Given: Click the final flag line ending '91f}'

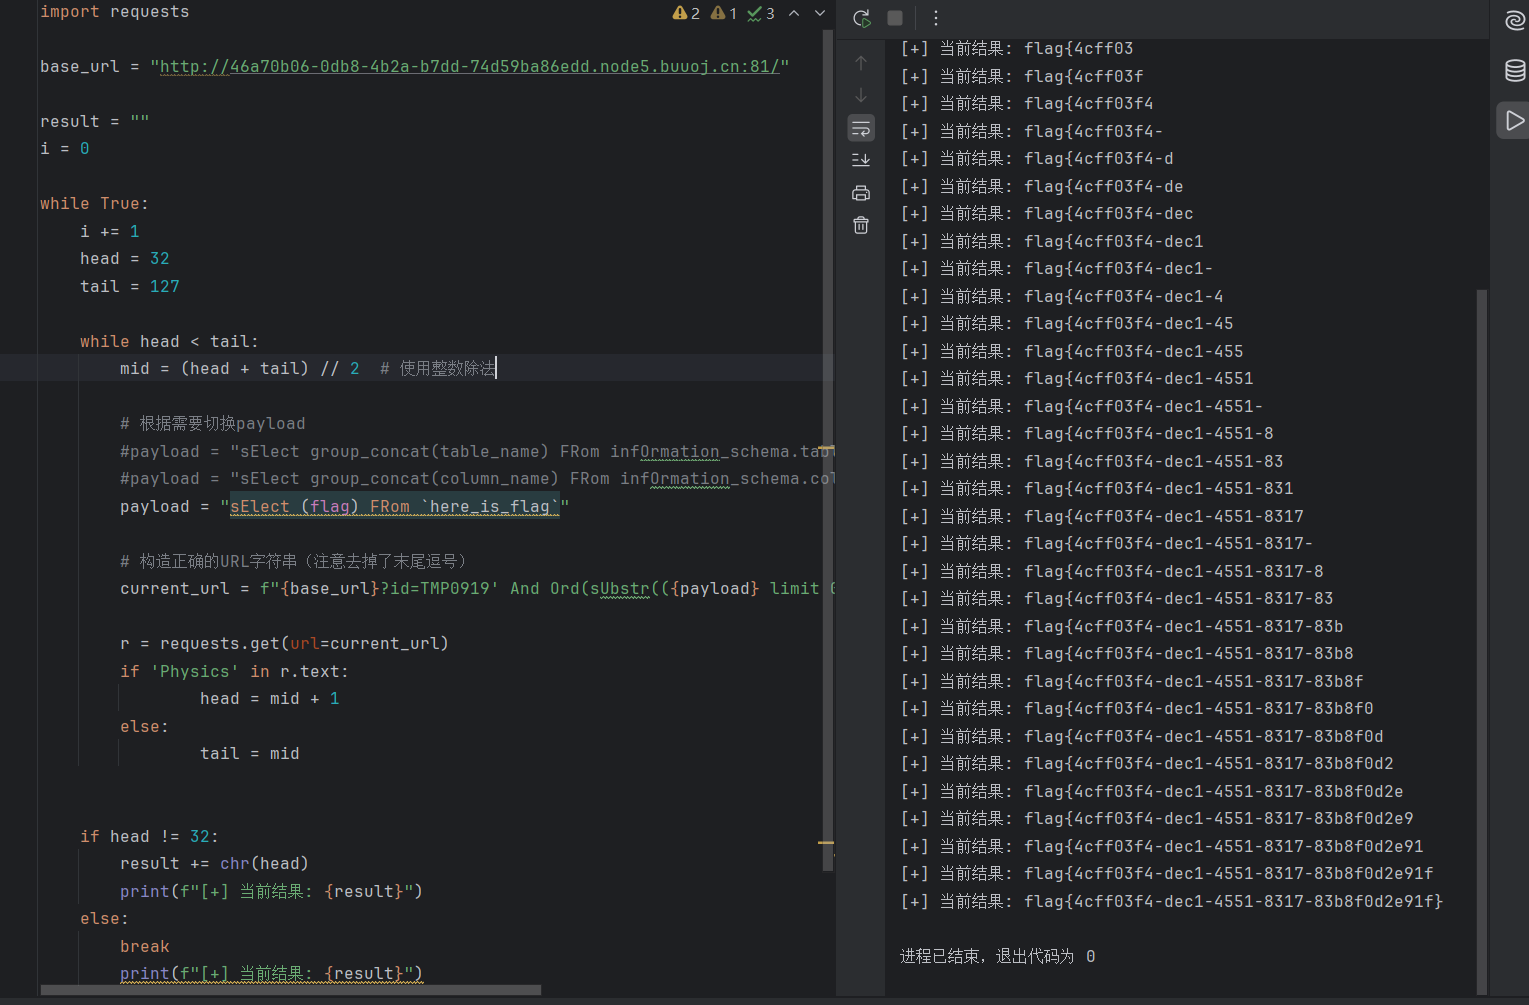Looking at the screenshot, I should 1172,902.
